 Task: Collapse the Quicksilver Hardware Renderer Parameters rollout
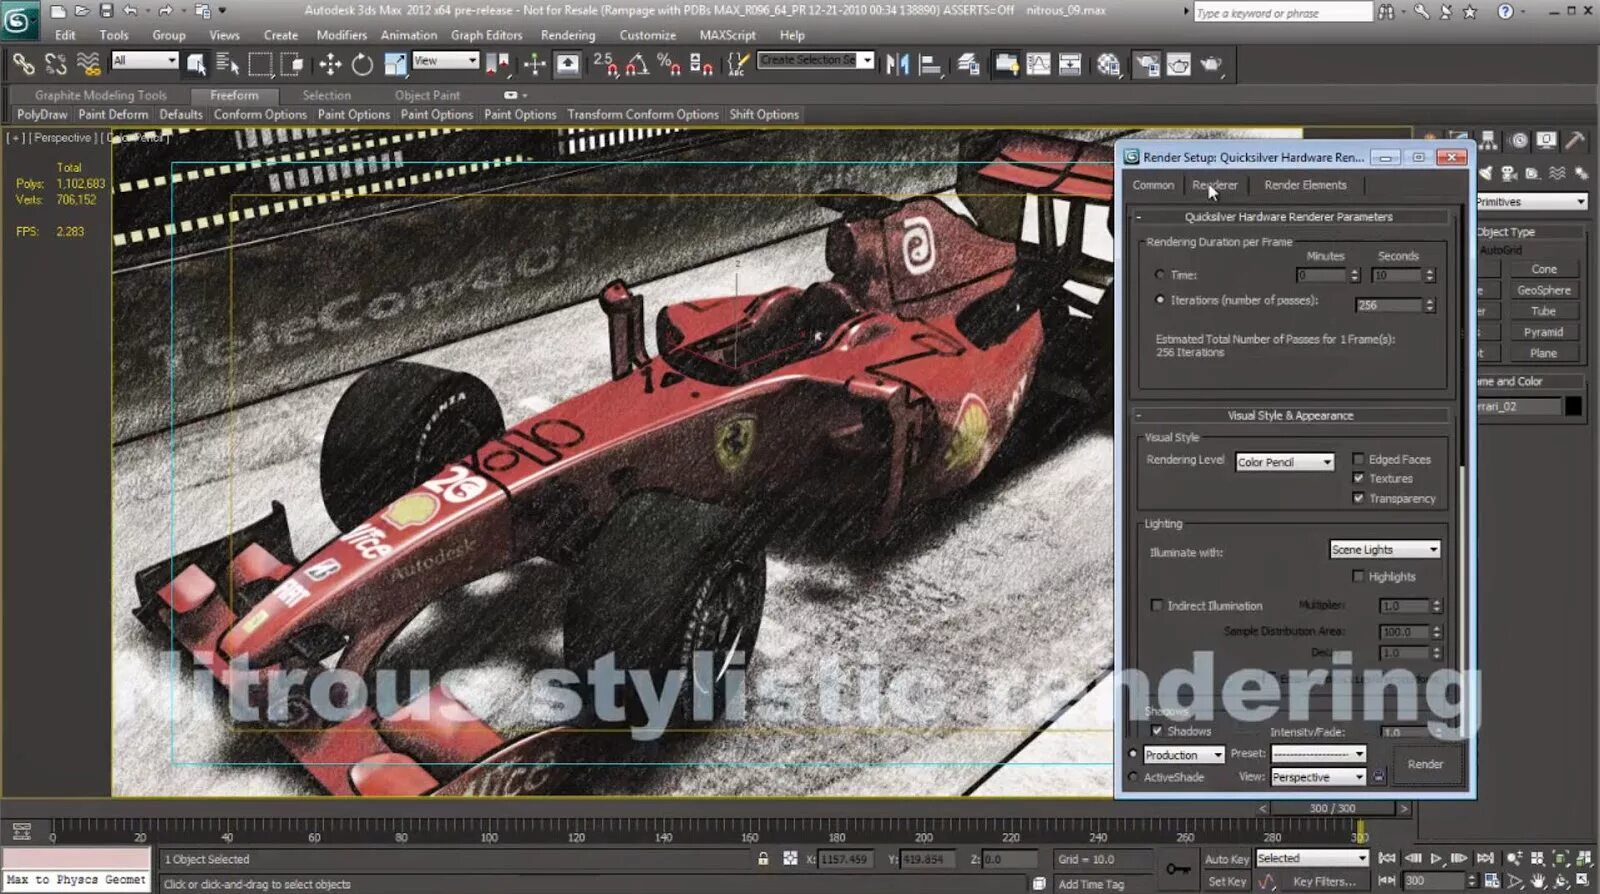point(1290,217)
